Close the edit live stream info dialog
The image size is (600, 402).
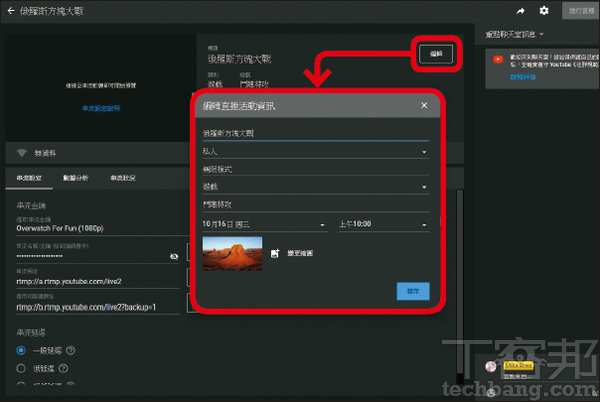tap(424, 106)
